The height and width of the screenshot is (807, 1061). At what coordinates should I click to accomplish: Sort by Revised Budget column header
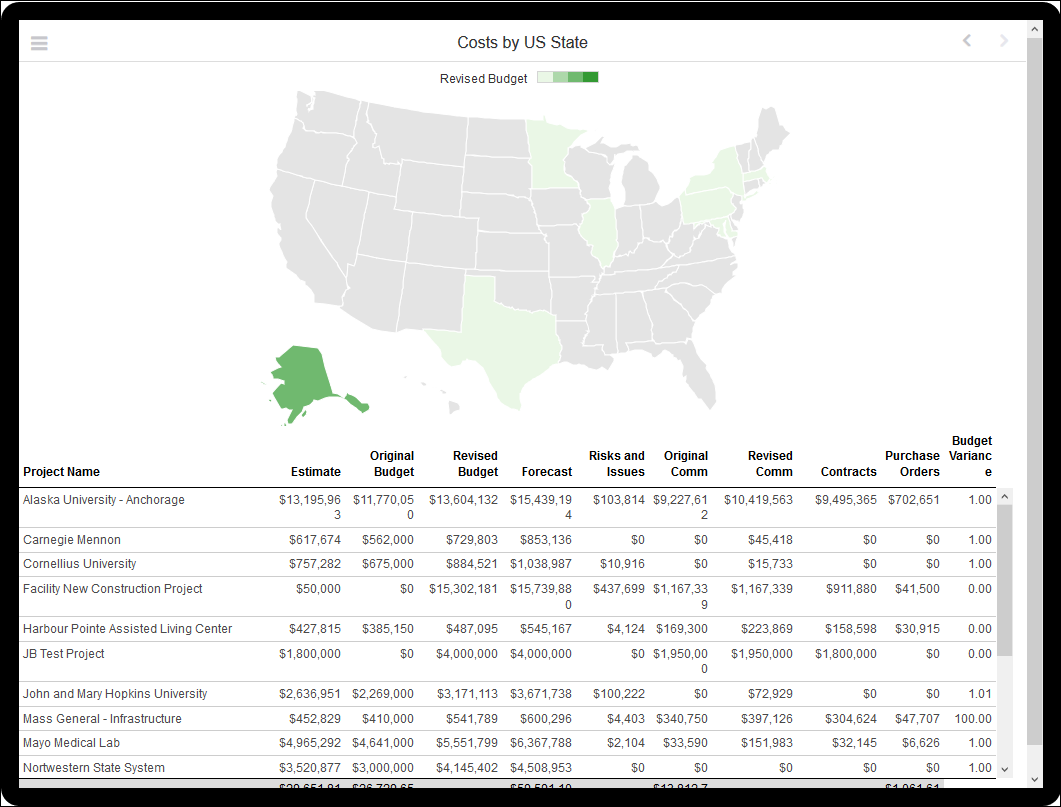coord(475,463)
